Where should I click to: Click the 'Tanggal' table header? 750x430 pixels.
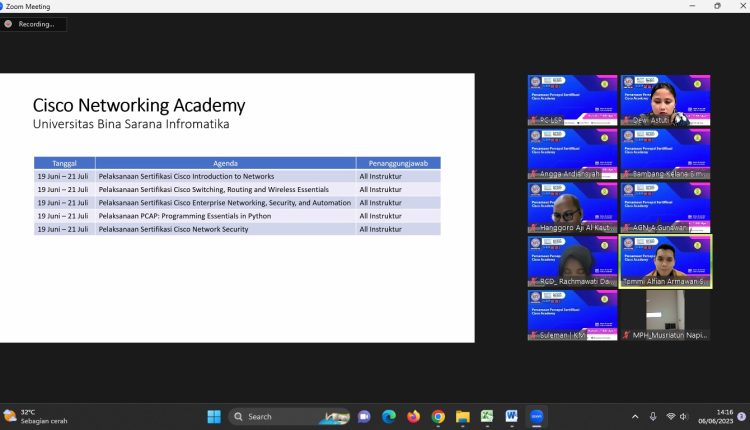[64, 163]
